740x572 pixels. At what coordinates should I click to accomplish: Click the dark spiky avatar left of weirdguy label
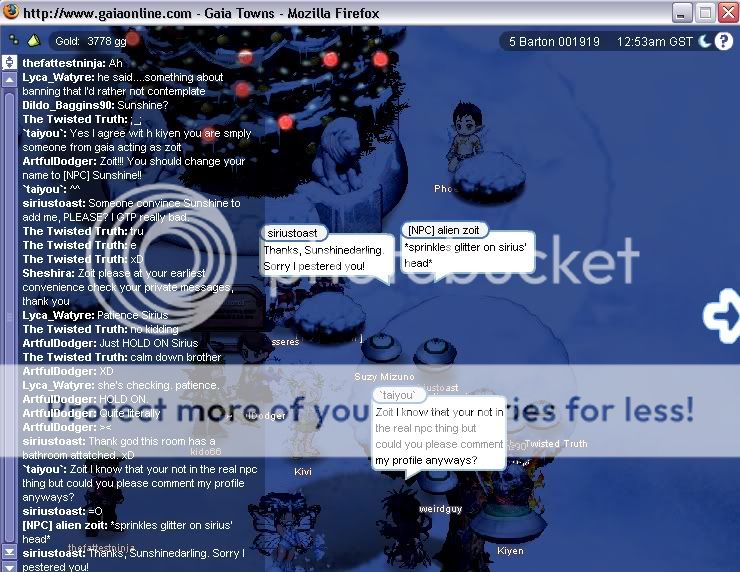pos(403,529)
